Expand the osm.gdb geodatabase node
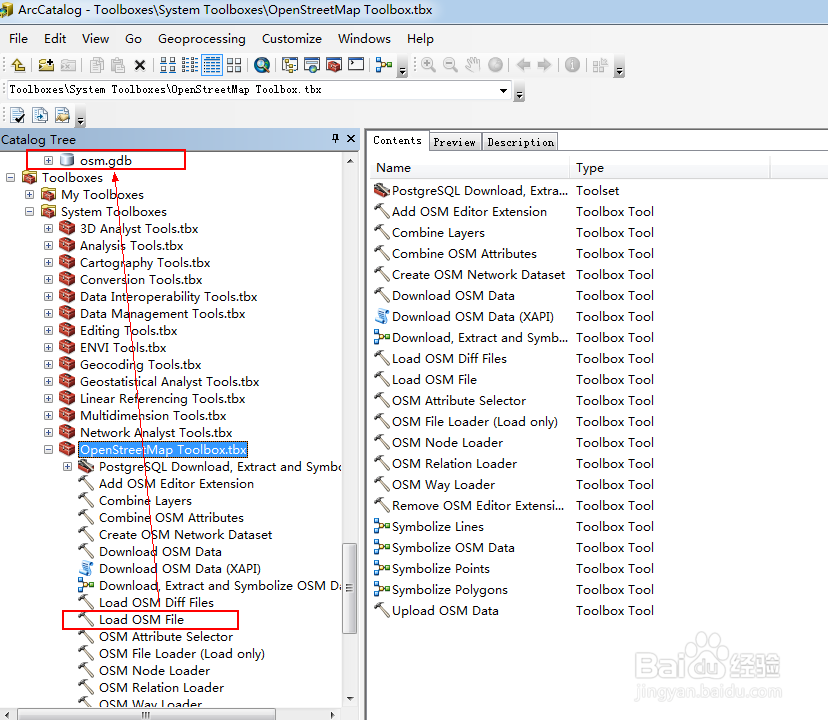 (x=49, y=160)
